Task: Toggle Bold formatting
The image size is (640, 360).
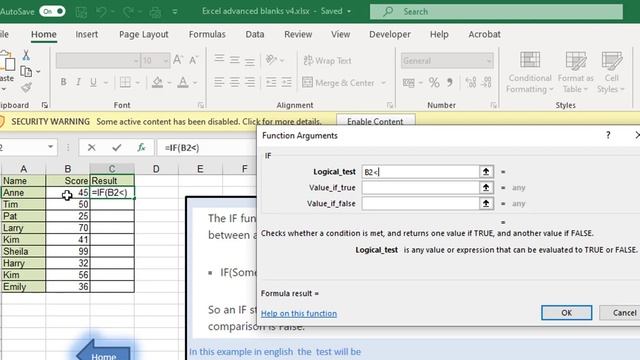Action: [63, 82]
